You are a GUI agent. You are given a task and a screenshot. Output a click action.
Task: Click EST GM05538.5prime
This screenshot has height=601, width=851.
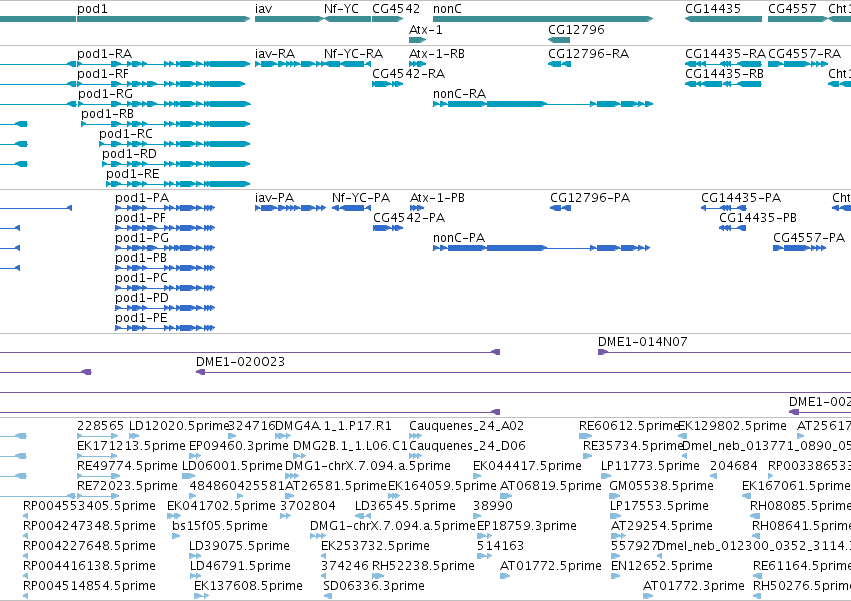(662, 486)
